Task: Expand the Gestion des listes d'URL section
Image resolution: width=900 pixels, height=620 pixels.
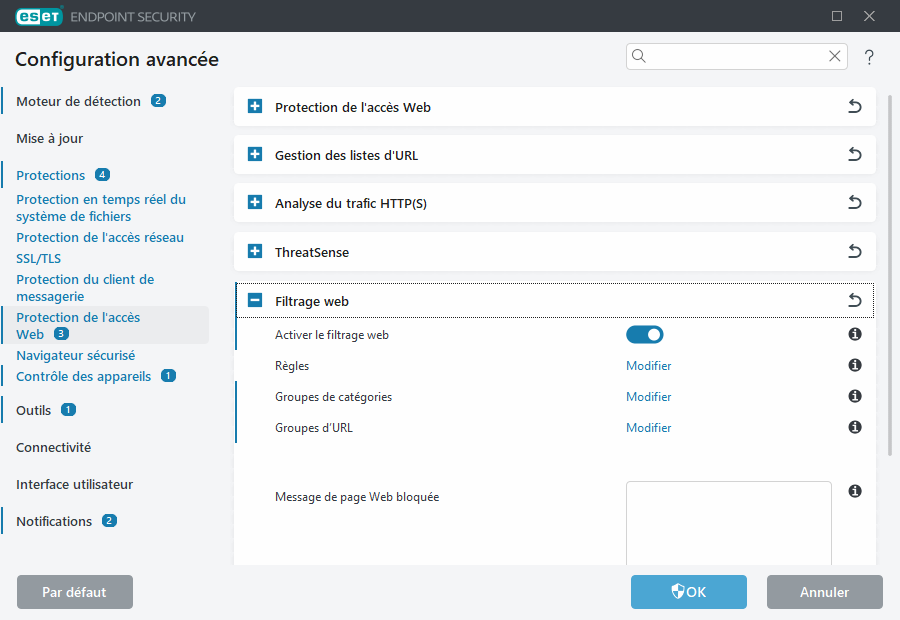Action: [x=253, y=154]
